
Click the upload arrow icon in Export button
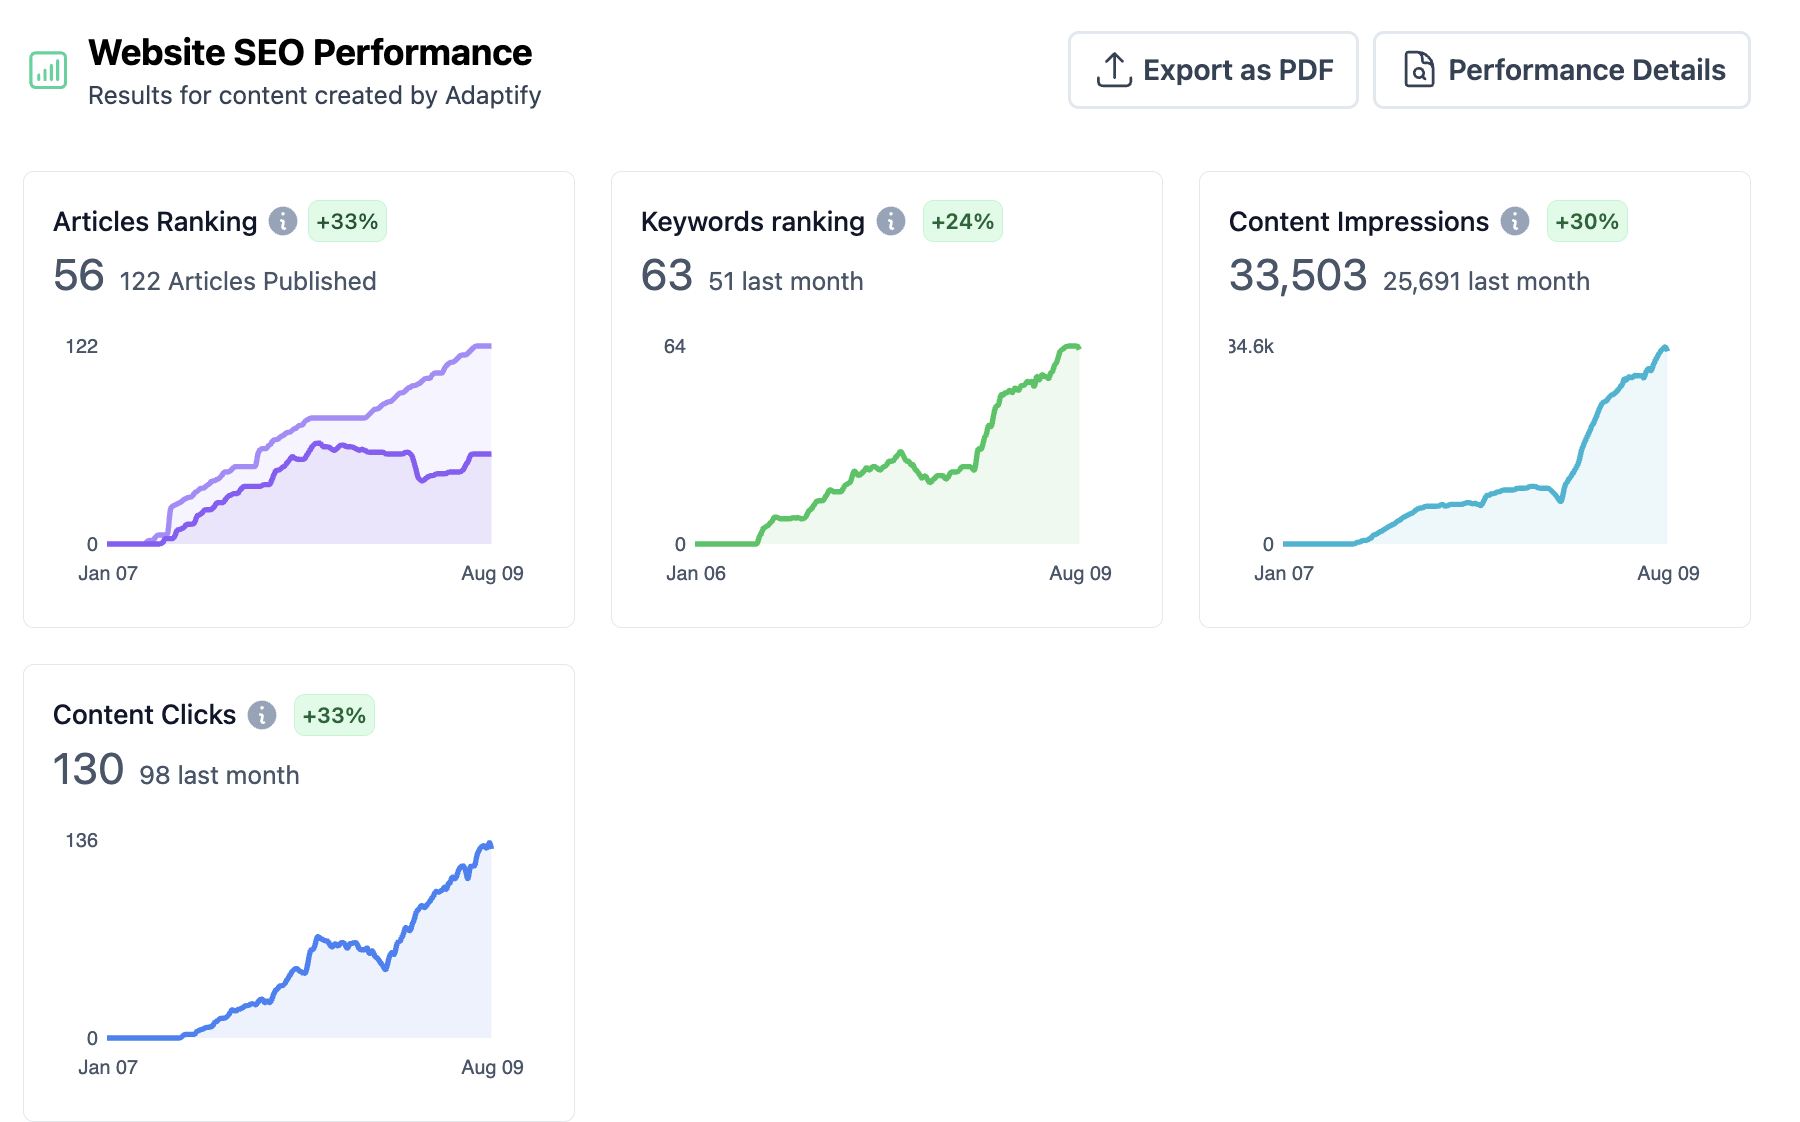coord(1114,70)
